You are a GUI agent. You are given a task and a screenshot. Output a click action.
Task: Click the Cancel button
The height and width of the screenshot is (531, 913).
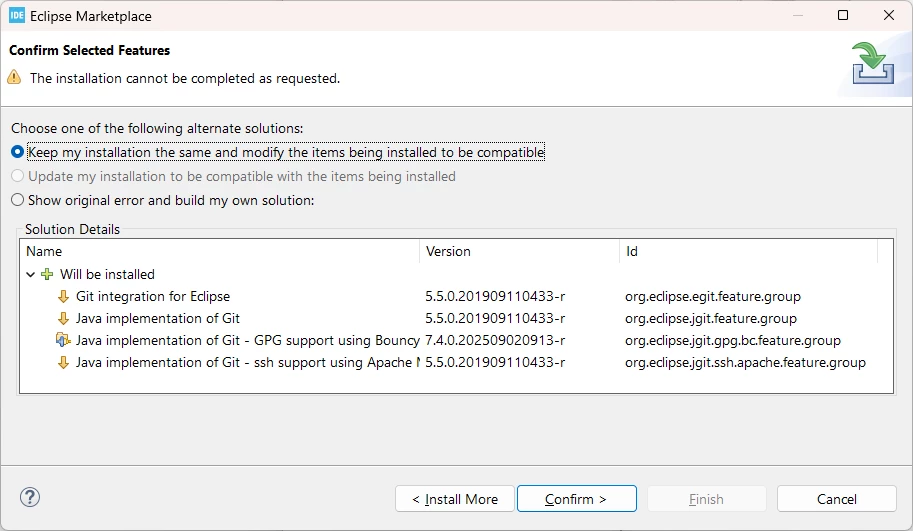point(837,499)
